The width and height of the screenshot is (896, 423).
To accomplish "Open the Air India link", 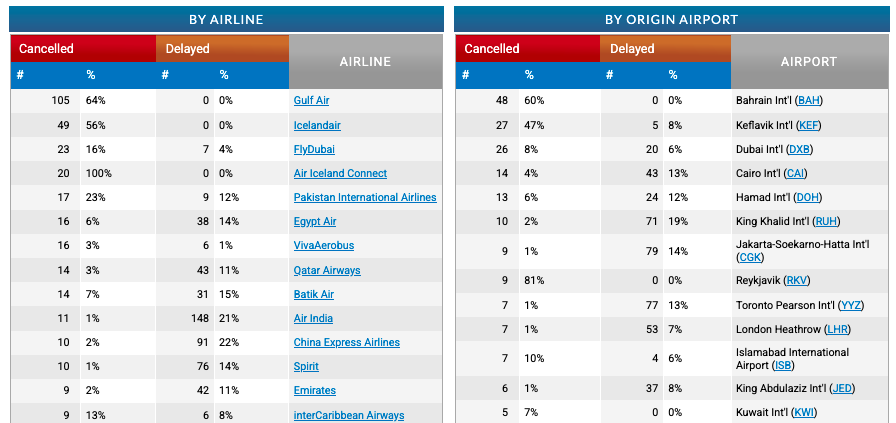I will (313, 318).
